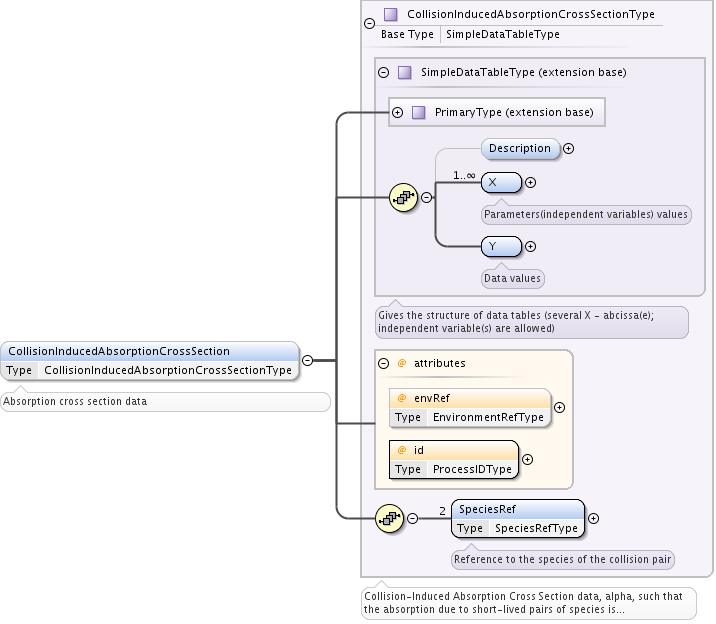
Task: Collapse the X/Y sequence compositor
Action: point(426,198)
